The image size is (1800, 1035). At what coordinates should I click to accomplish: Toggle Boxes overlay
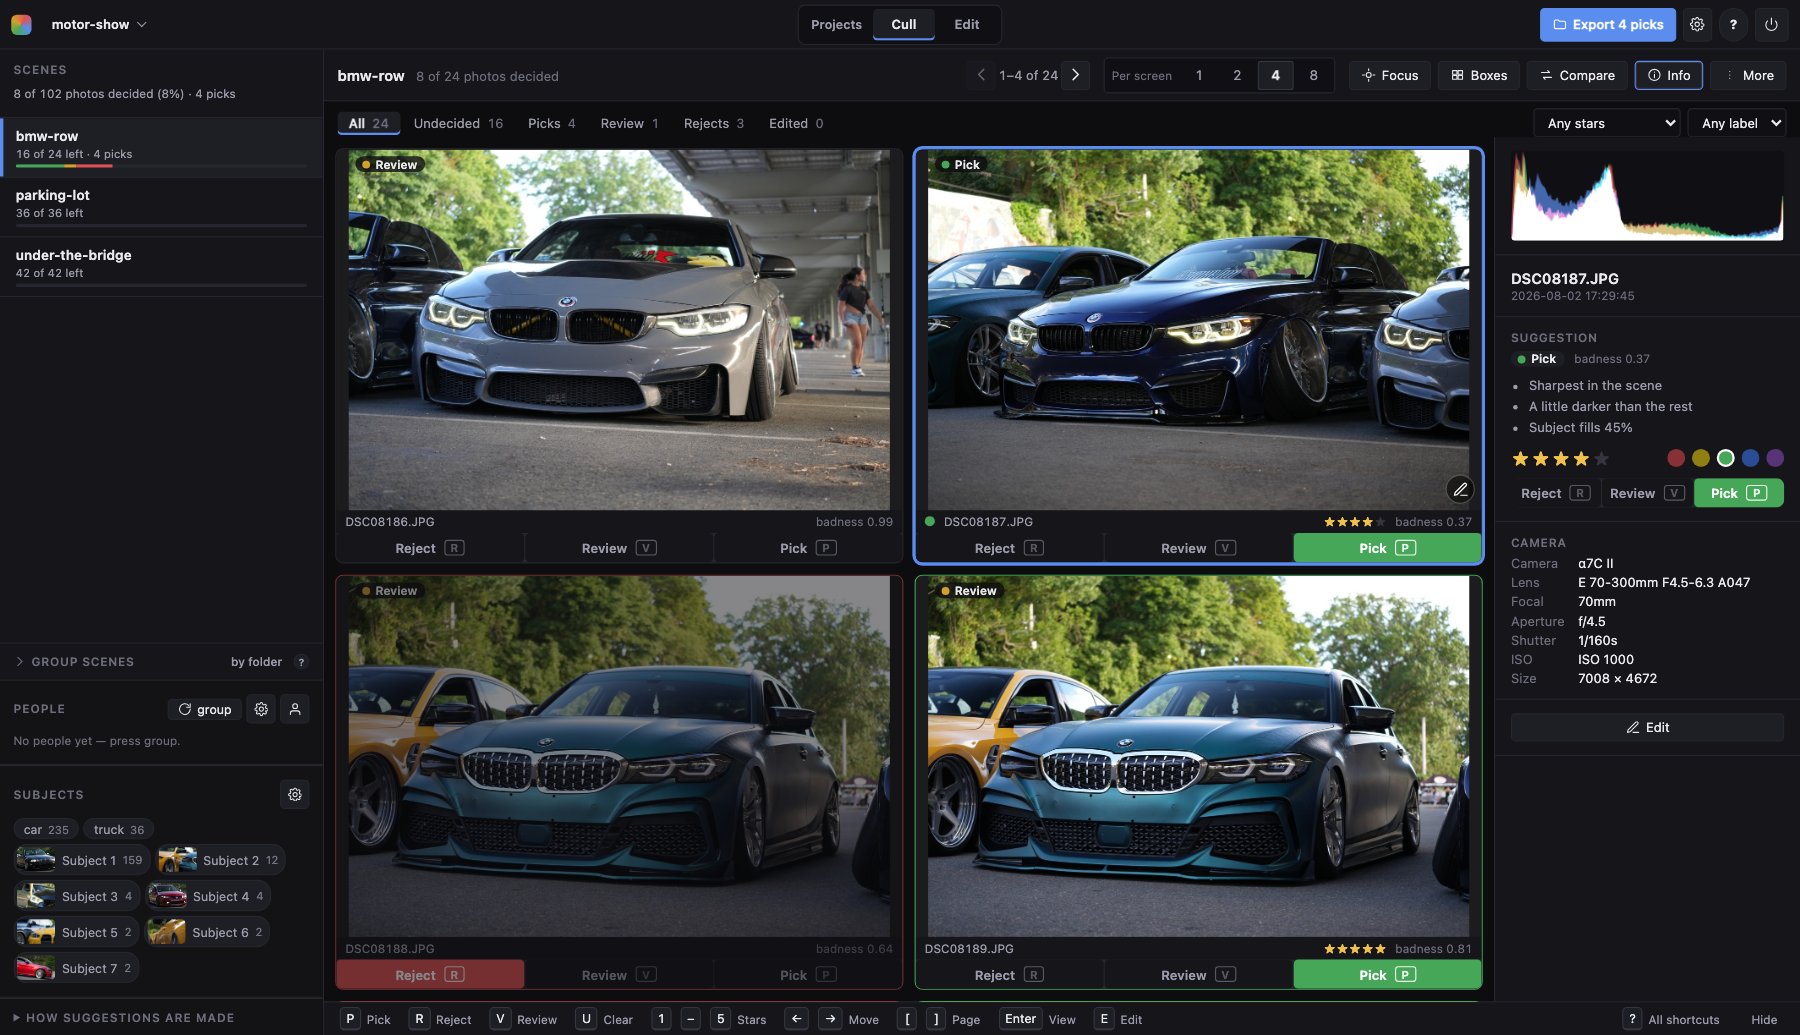click(1479, 75)
